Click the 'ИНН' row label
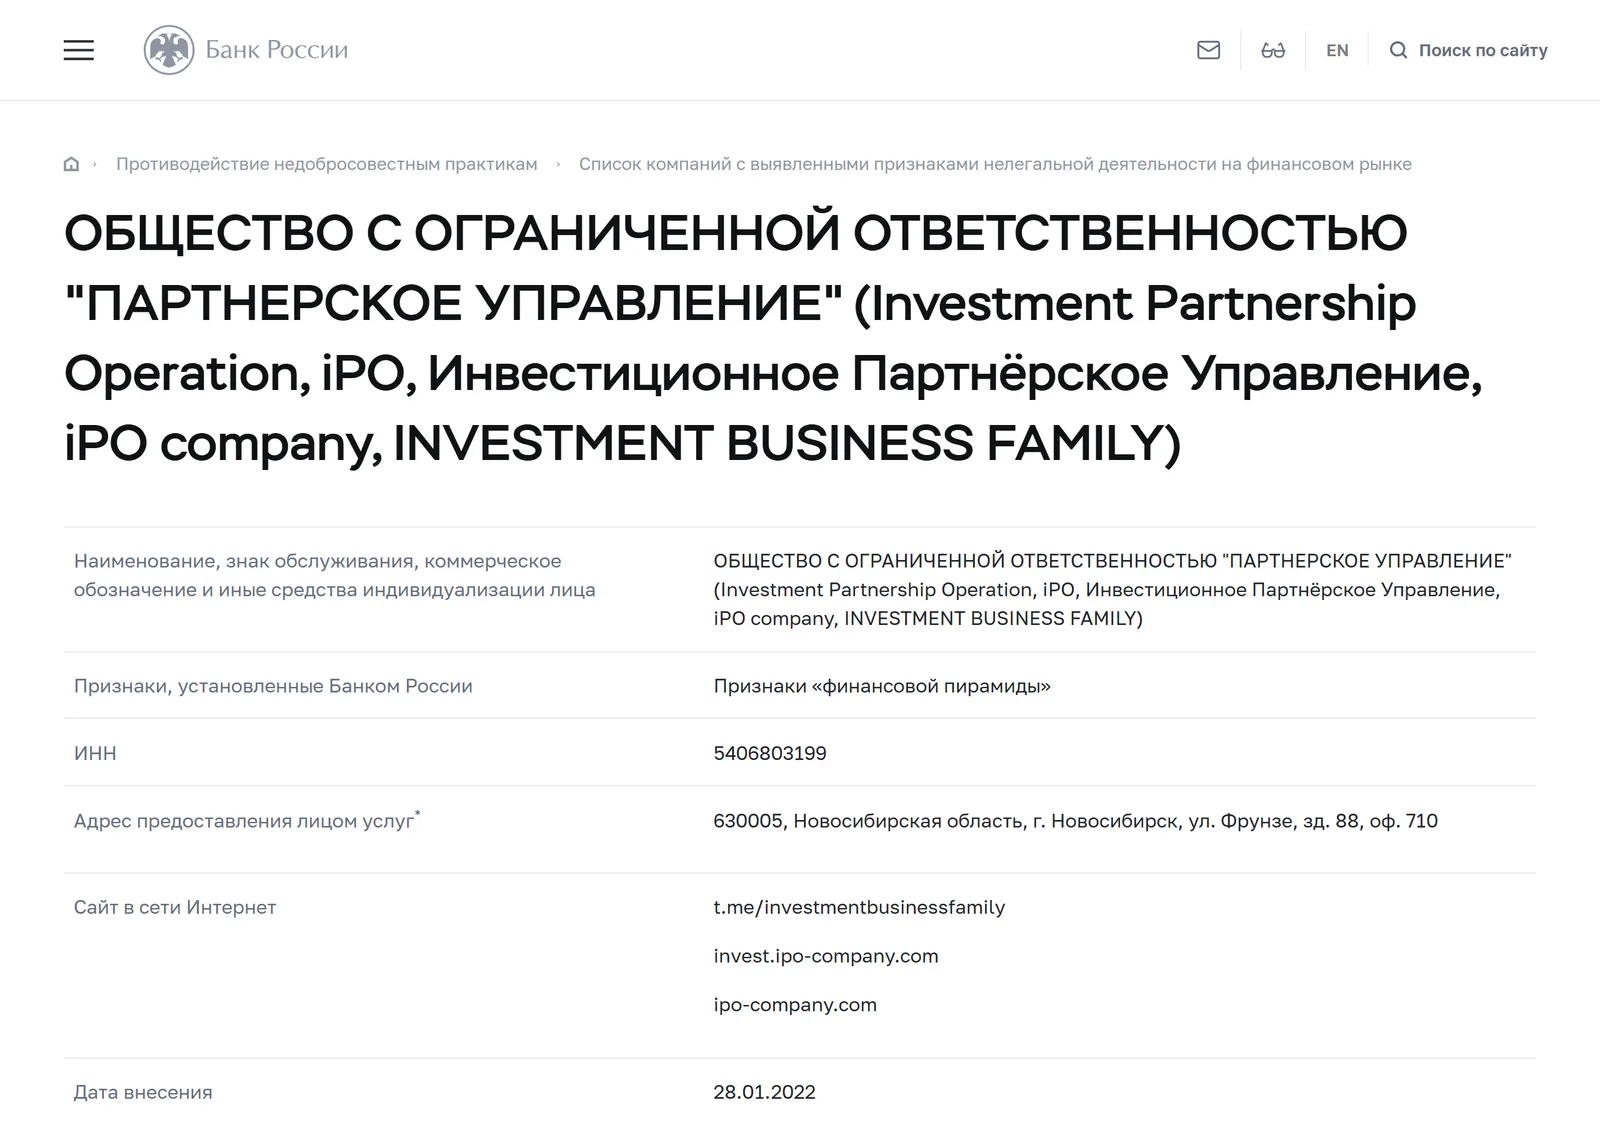This screenshot has height=1125, width=1600. [x=95, y=753]
